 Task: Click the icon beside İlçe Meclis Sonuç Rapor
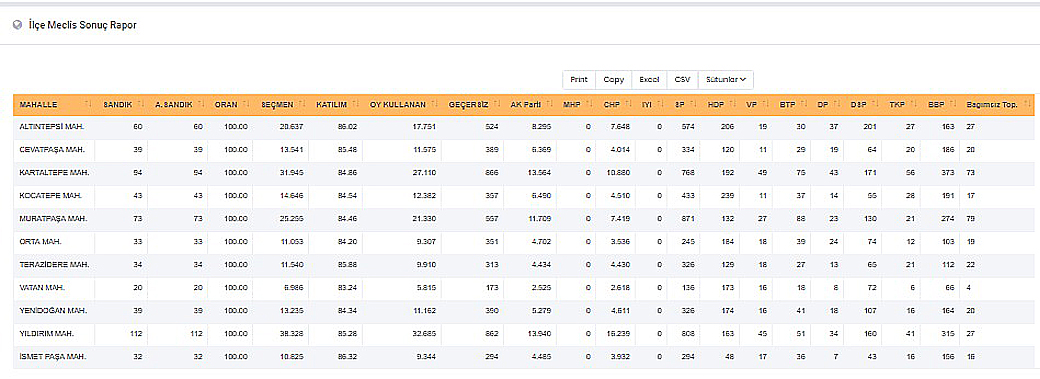17,25
